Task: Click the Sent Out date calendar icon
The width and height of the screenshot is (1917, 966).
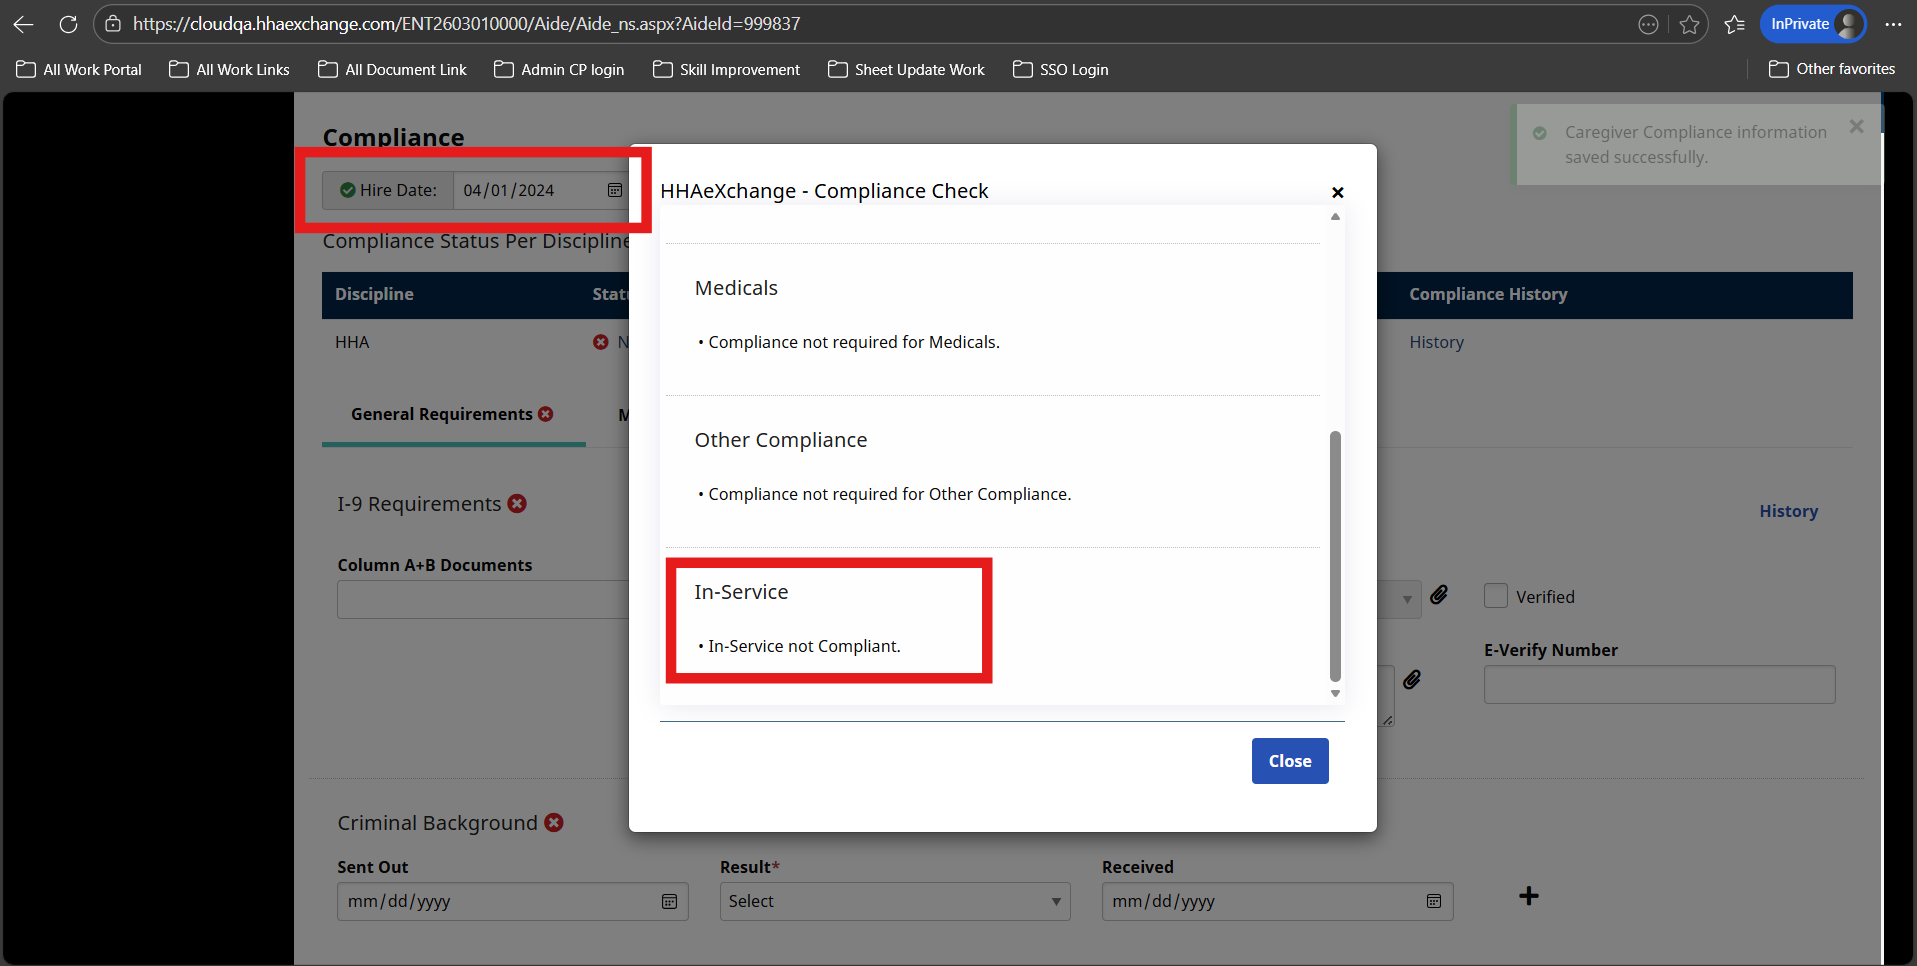Action: tap(669, 902)
